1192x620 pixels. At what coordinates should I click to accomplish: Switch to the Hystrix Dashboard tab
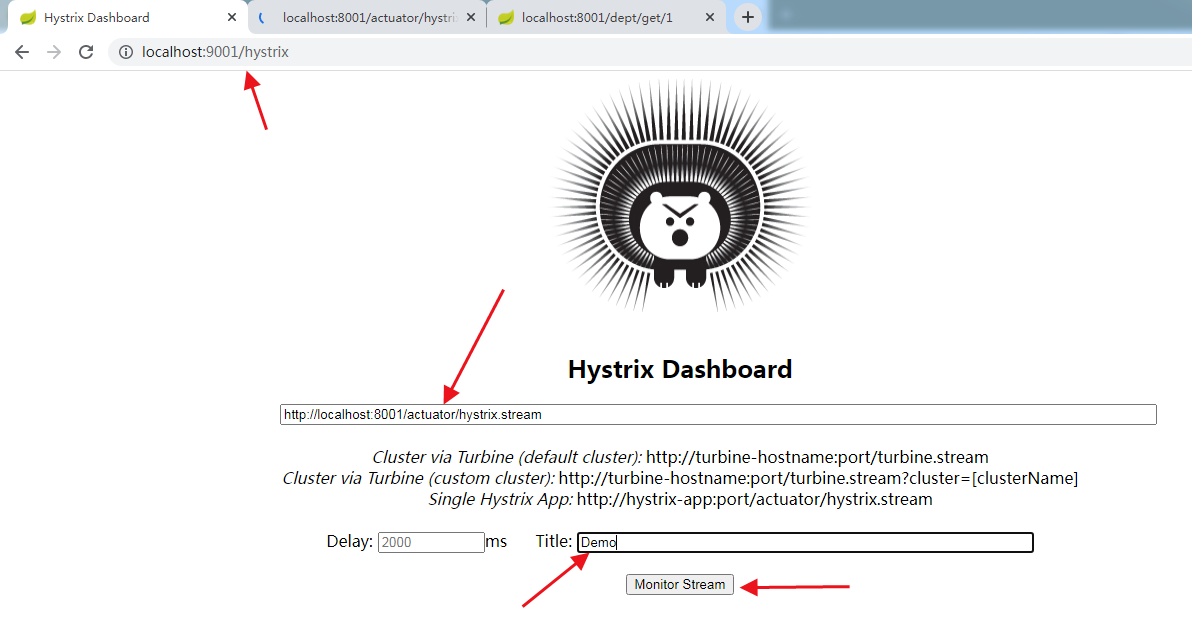(x=128, y=17)
